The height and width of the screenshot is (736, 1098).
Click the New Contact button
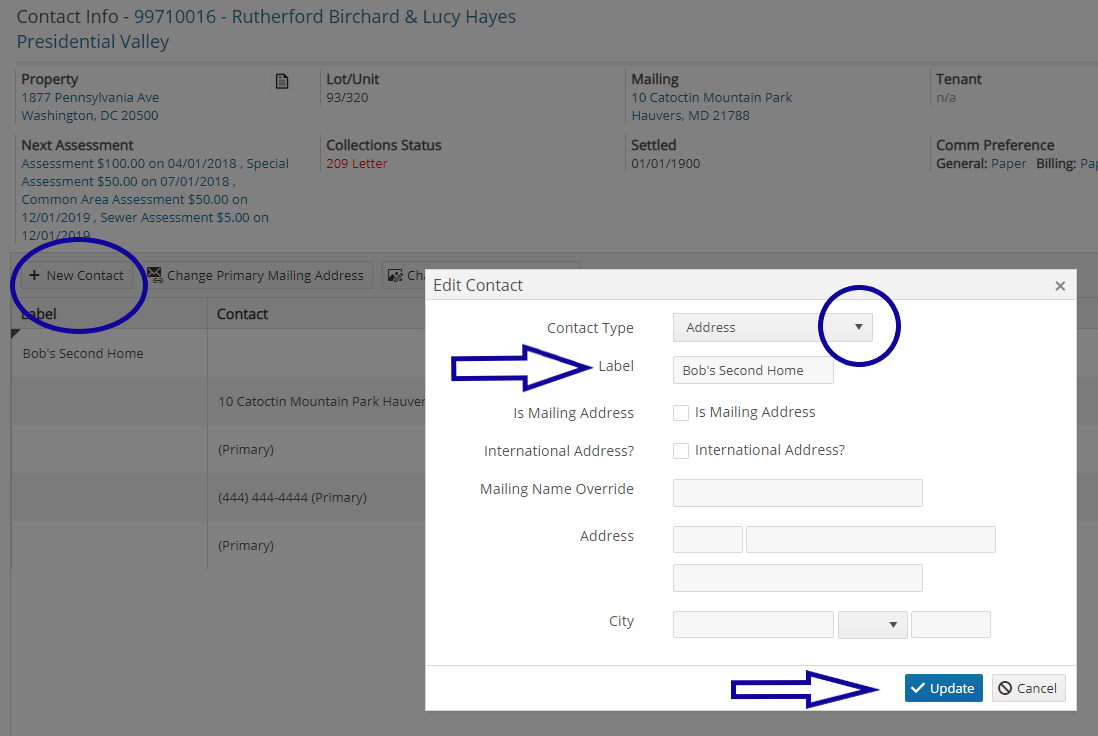[x=76, y=275]
